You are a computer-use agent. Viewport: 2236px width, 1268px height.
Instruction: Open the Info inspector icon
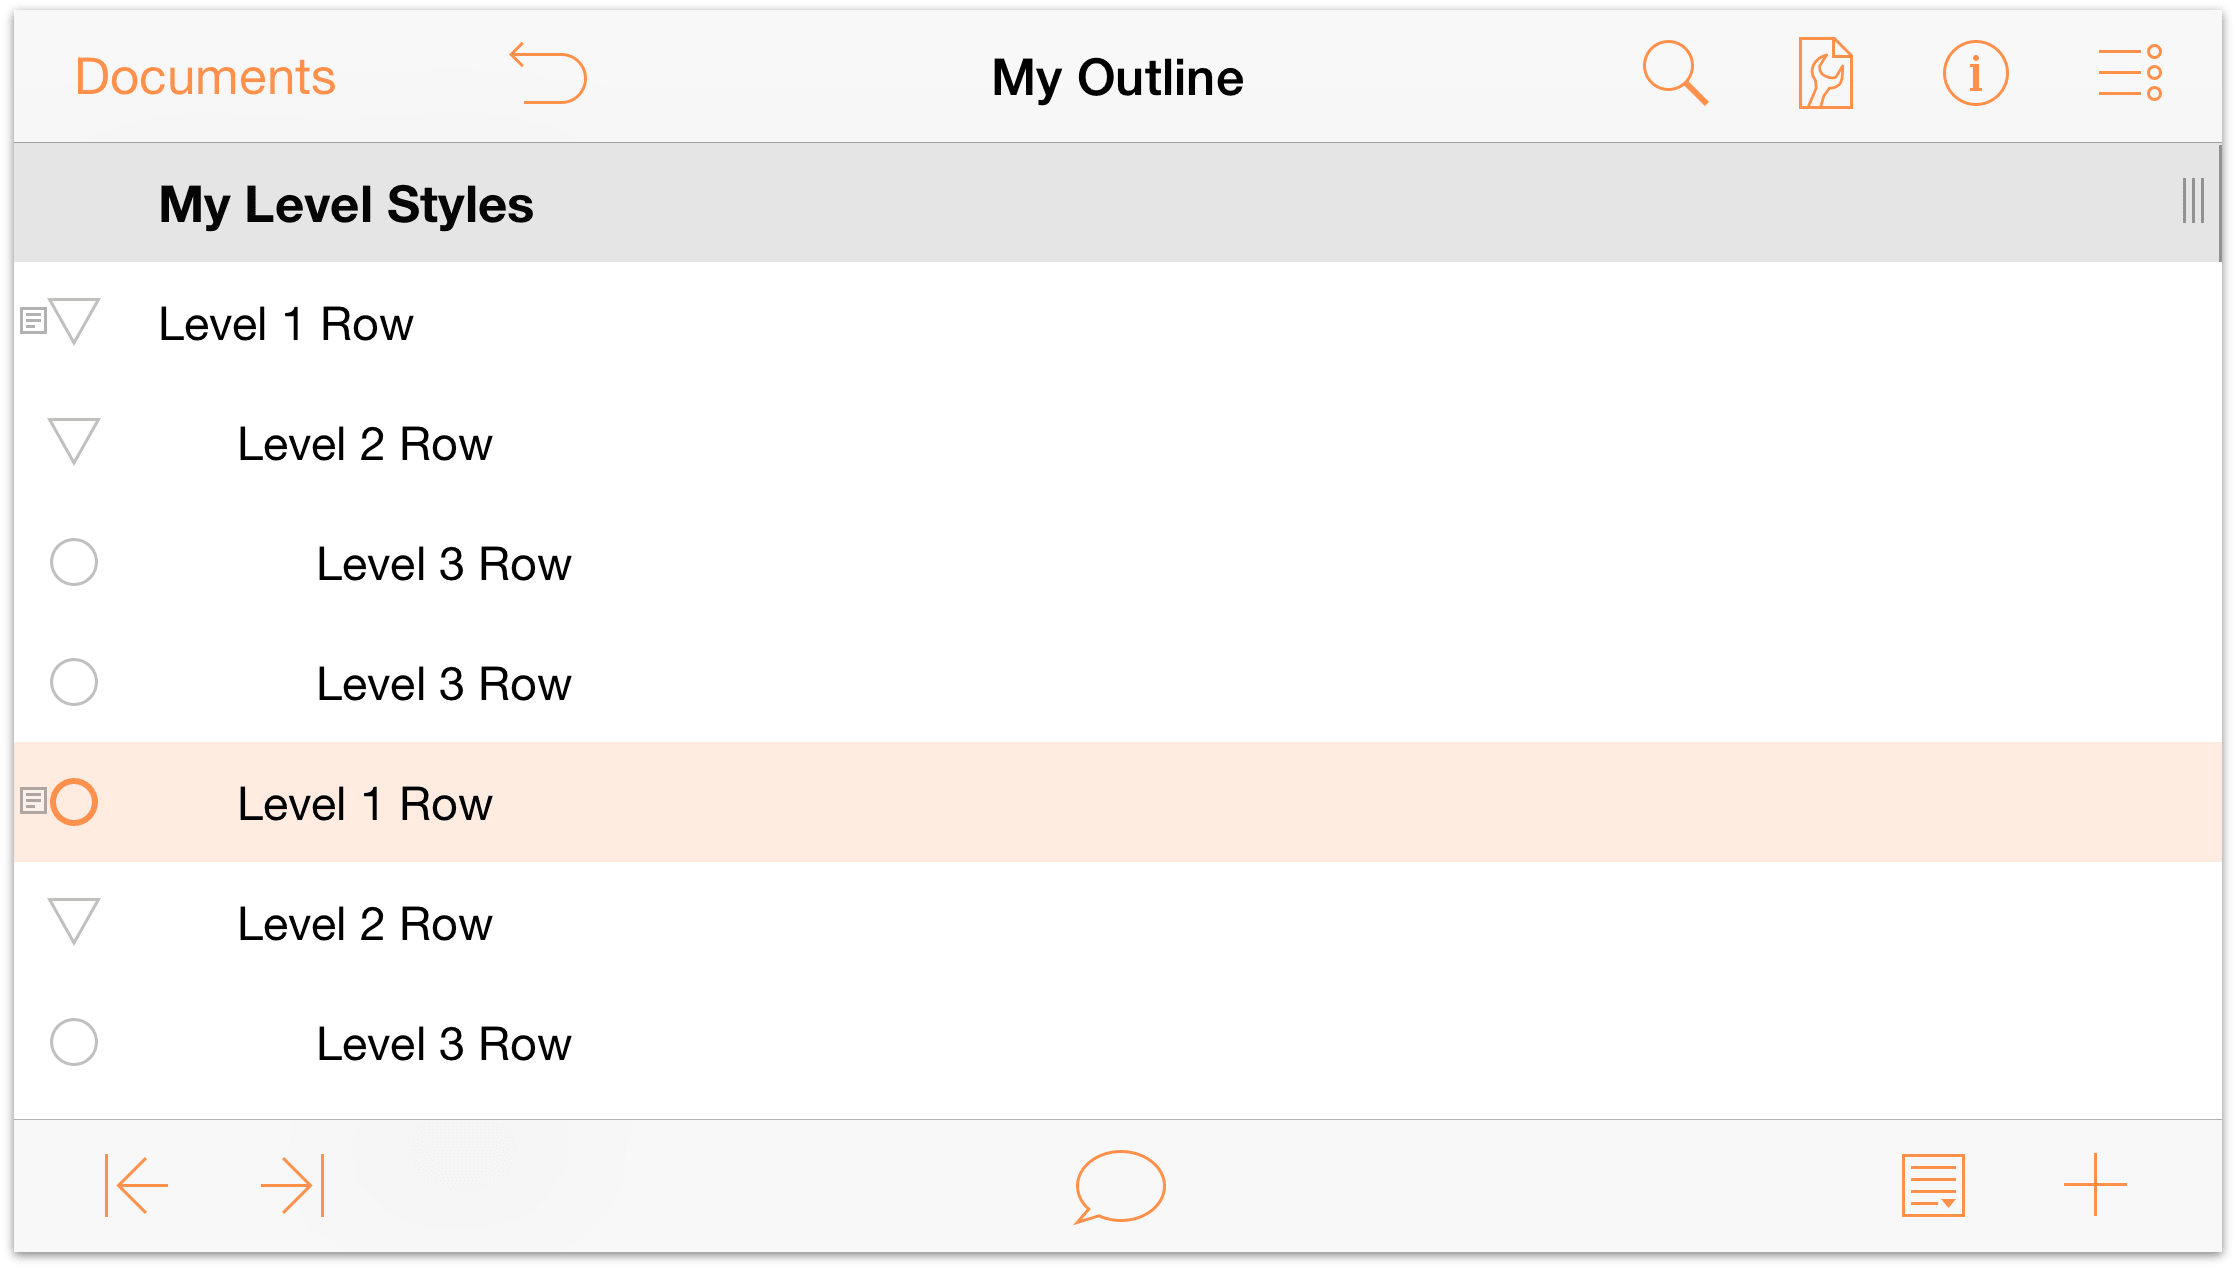pos(1975,73)
